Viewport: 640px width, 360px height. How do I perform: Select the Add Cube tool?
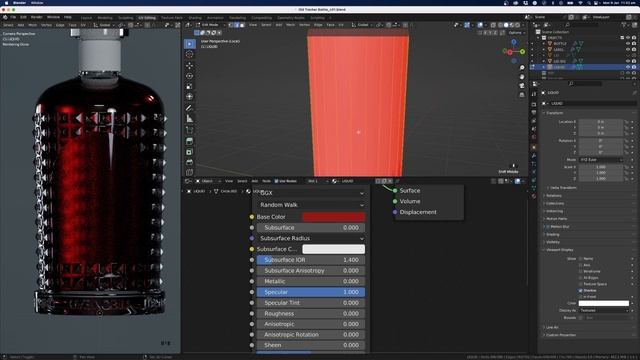coord(190,130)
